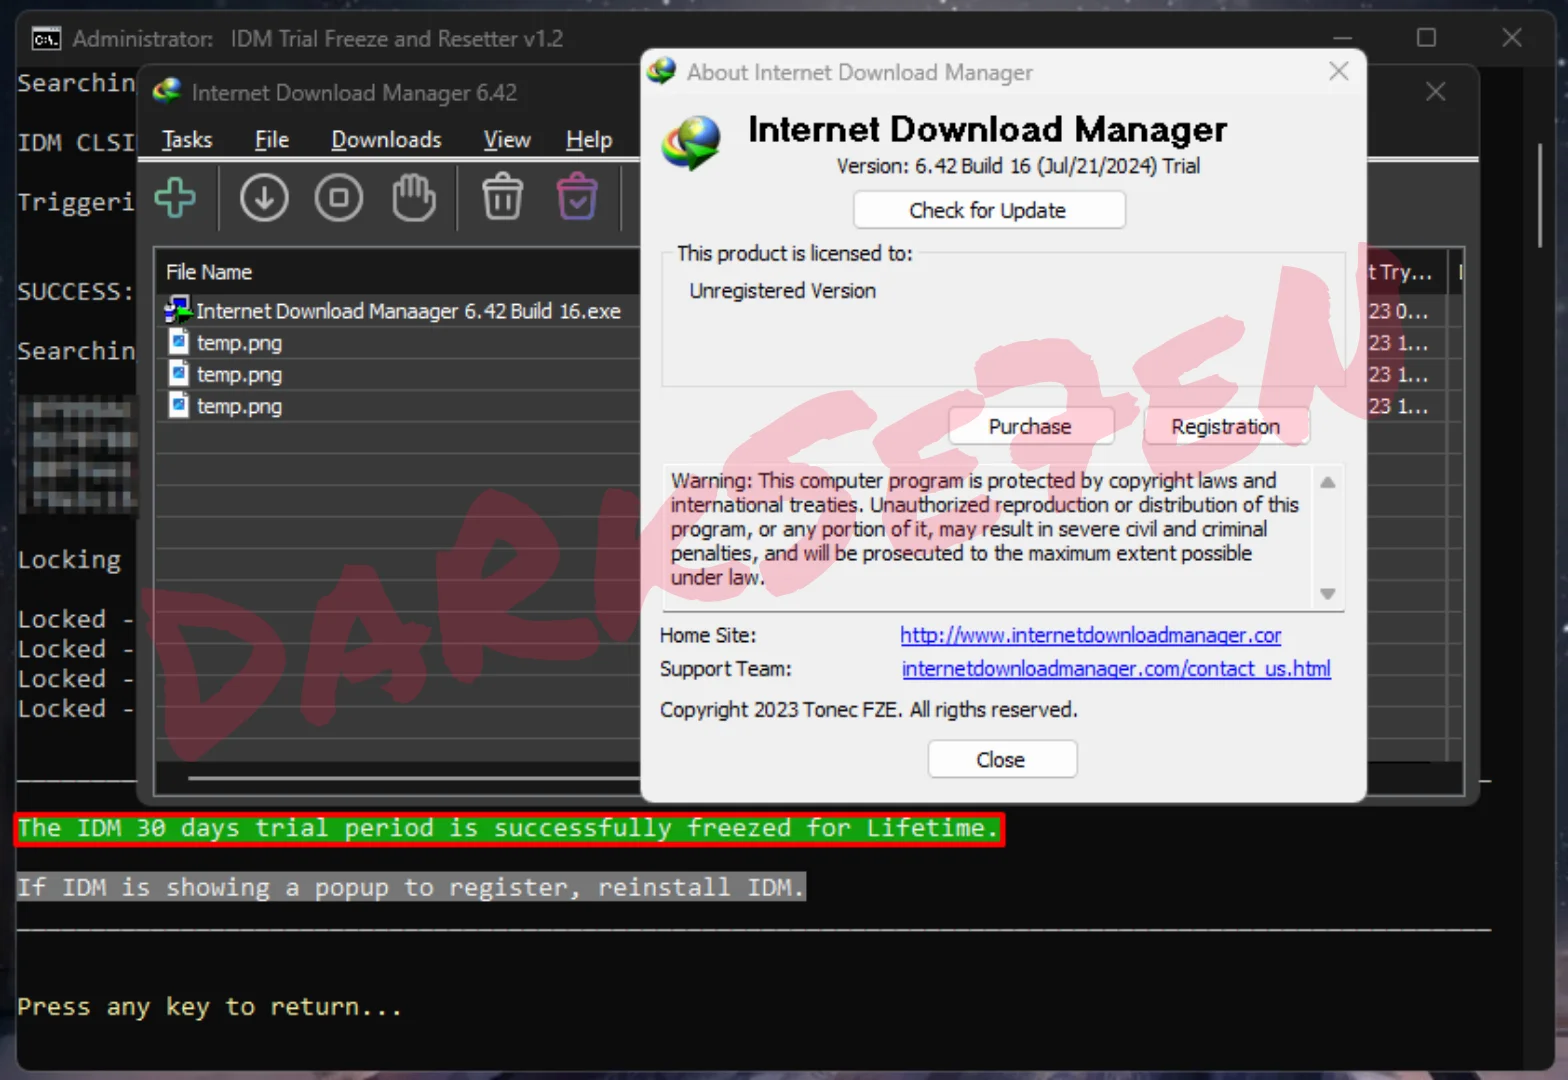Select Internet Download Manaager 6.42 Build 16.exe row
The image size is (1568, 1080).
point(398,311)
